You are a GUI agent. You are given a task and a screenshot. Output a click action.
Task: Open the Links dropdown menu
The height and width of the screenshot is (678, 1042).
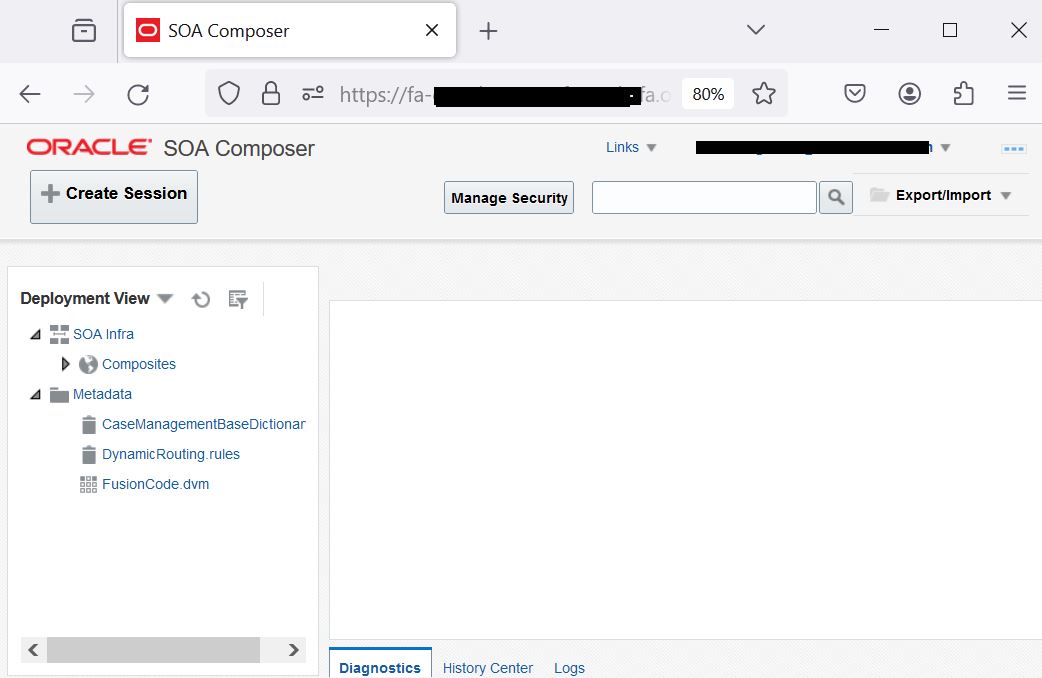(631, 148)
